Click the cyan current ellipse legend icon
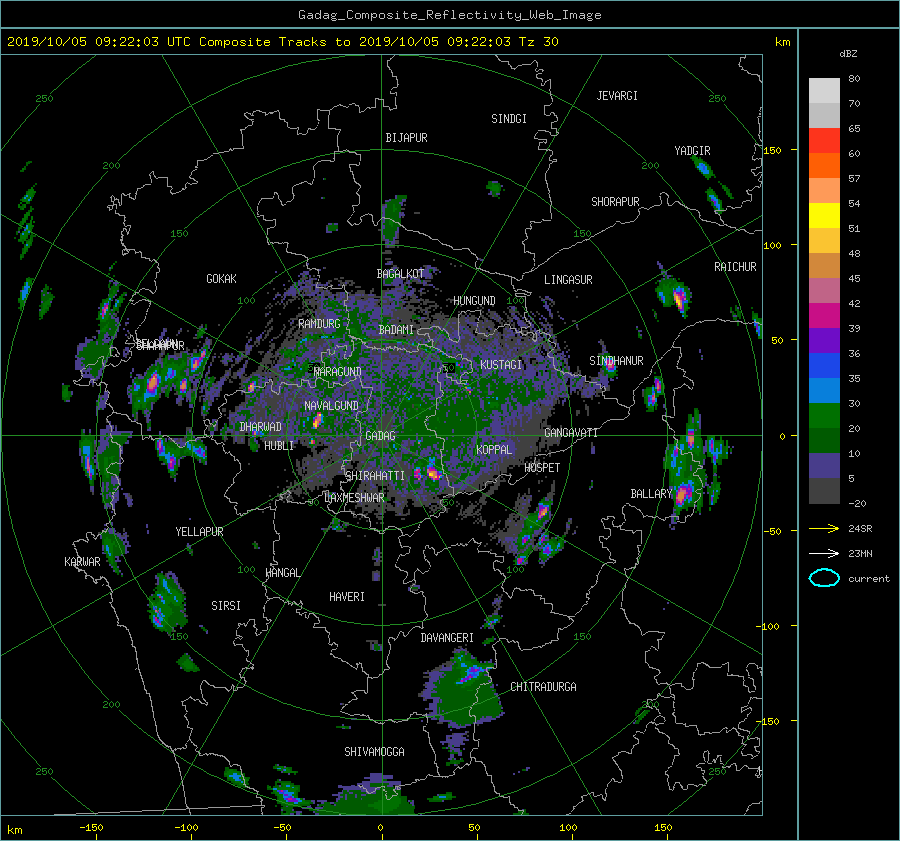Image resolution: width=900 pixels, height=841 pixels. tap(824, 578)
